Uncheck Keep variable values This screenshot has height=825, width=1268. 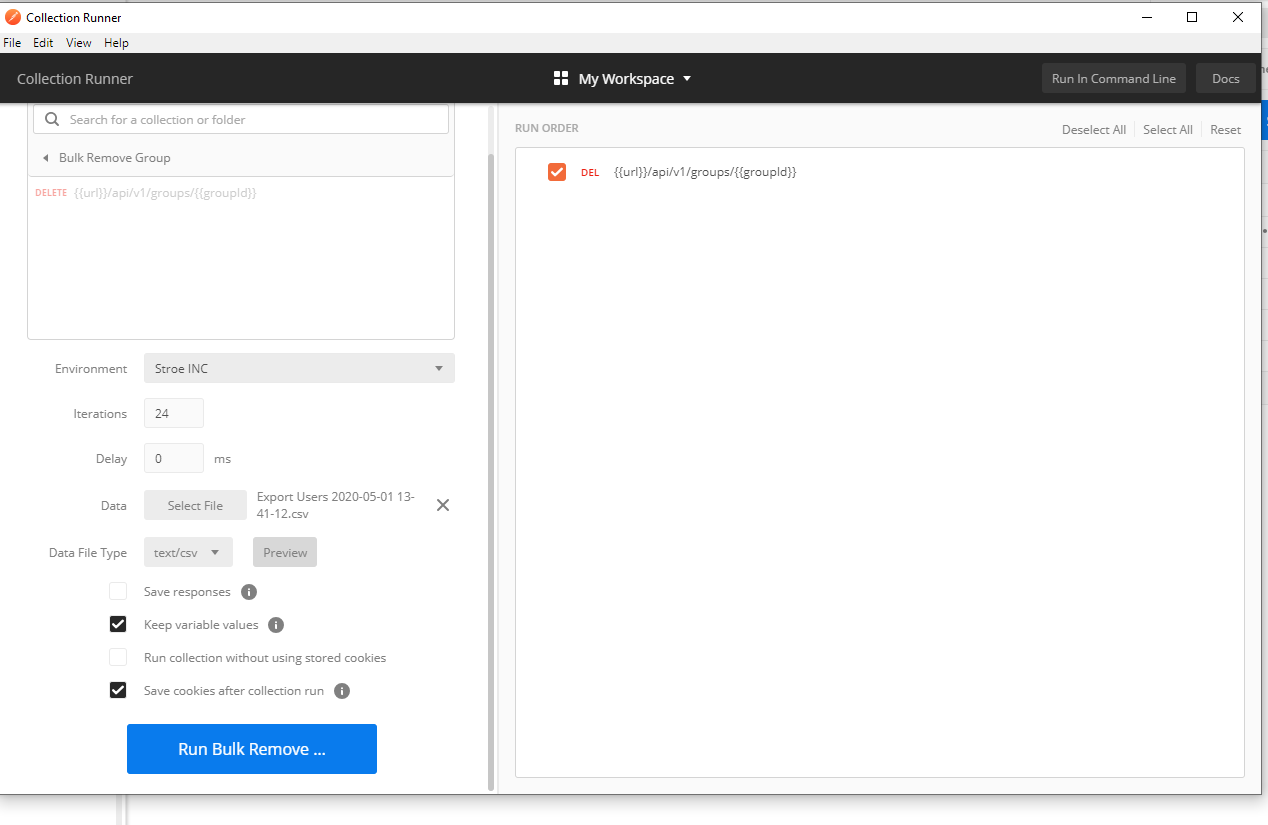(x=118, y=625)
